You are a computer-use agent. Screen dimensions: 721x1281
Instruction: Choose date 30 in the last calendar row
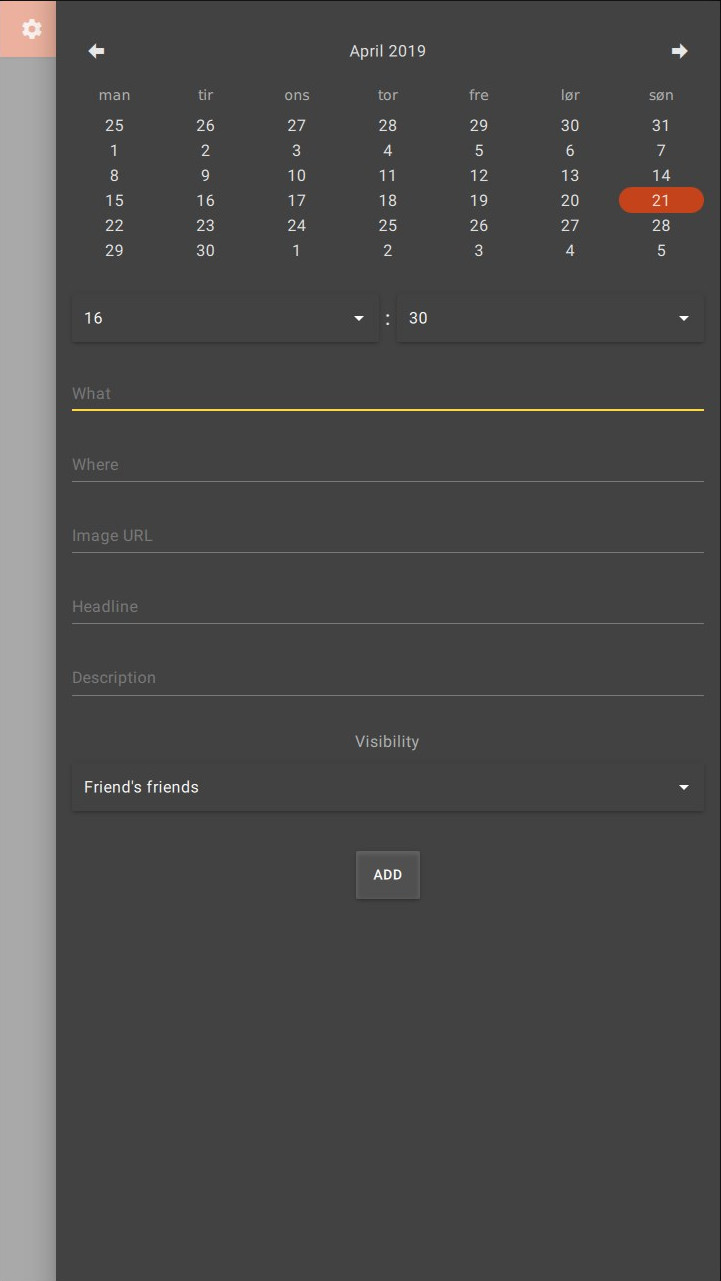click(205, 250)
